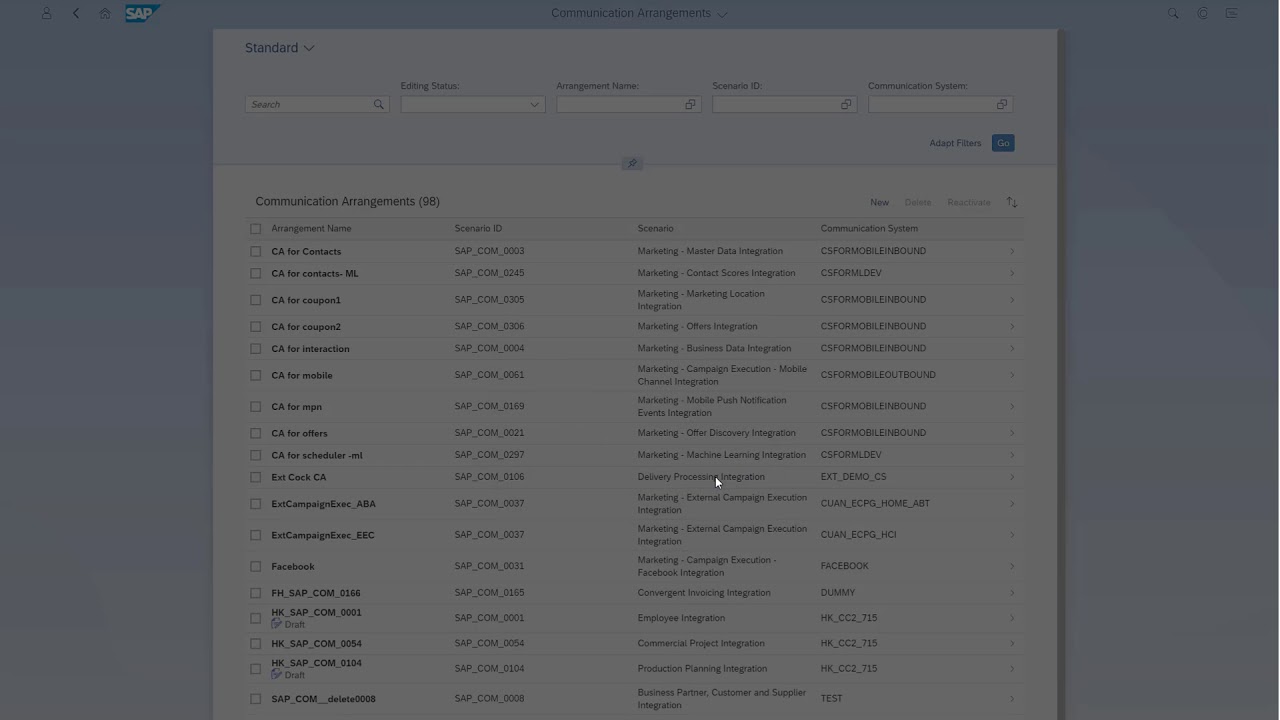Click the SAP logo
This screenshot has height=720, width=1280.
point(142,13)
